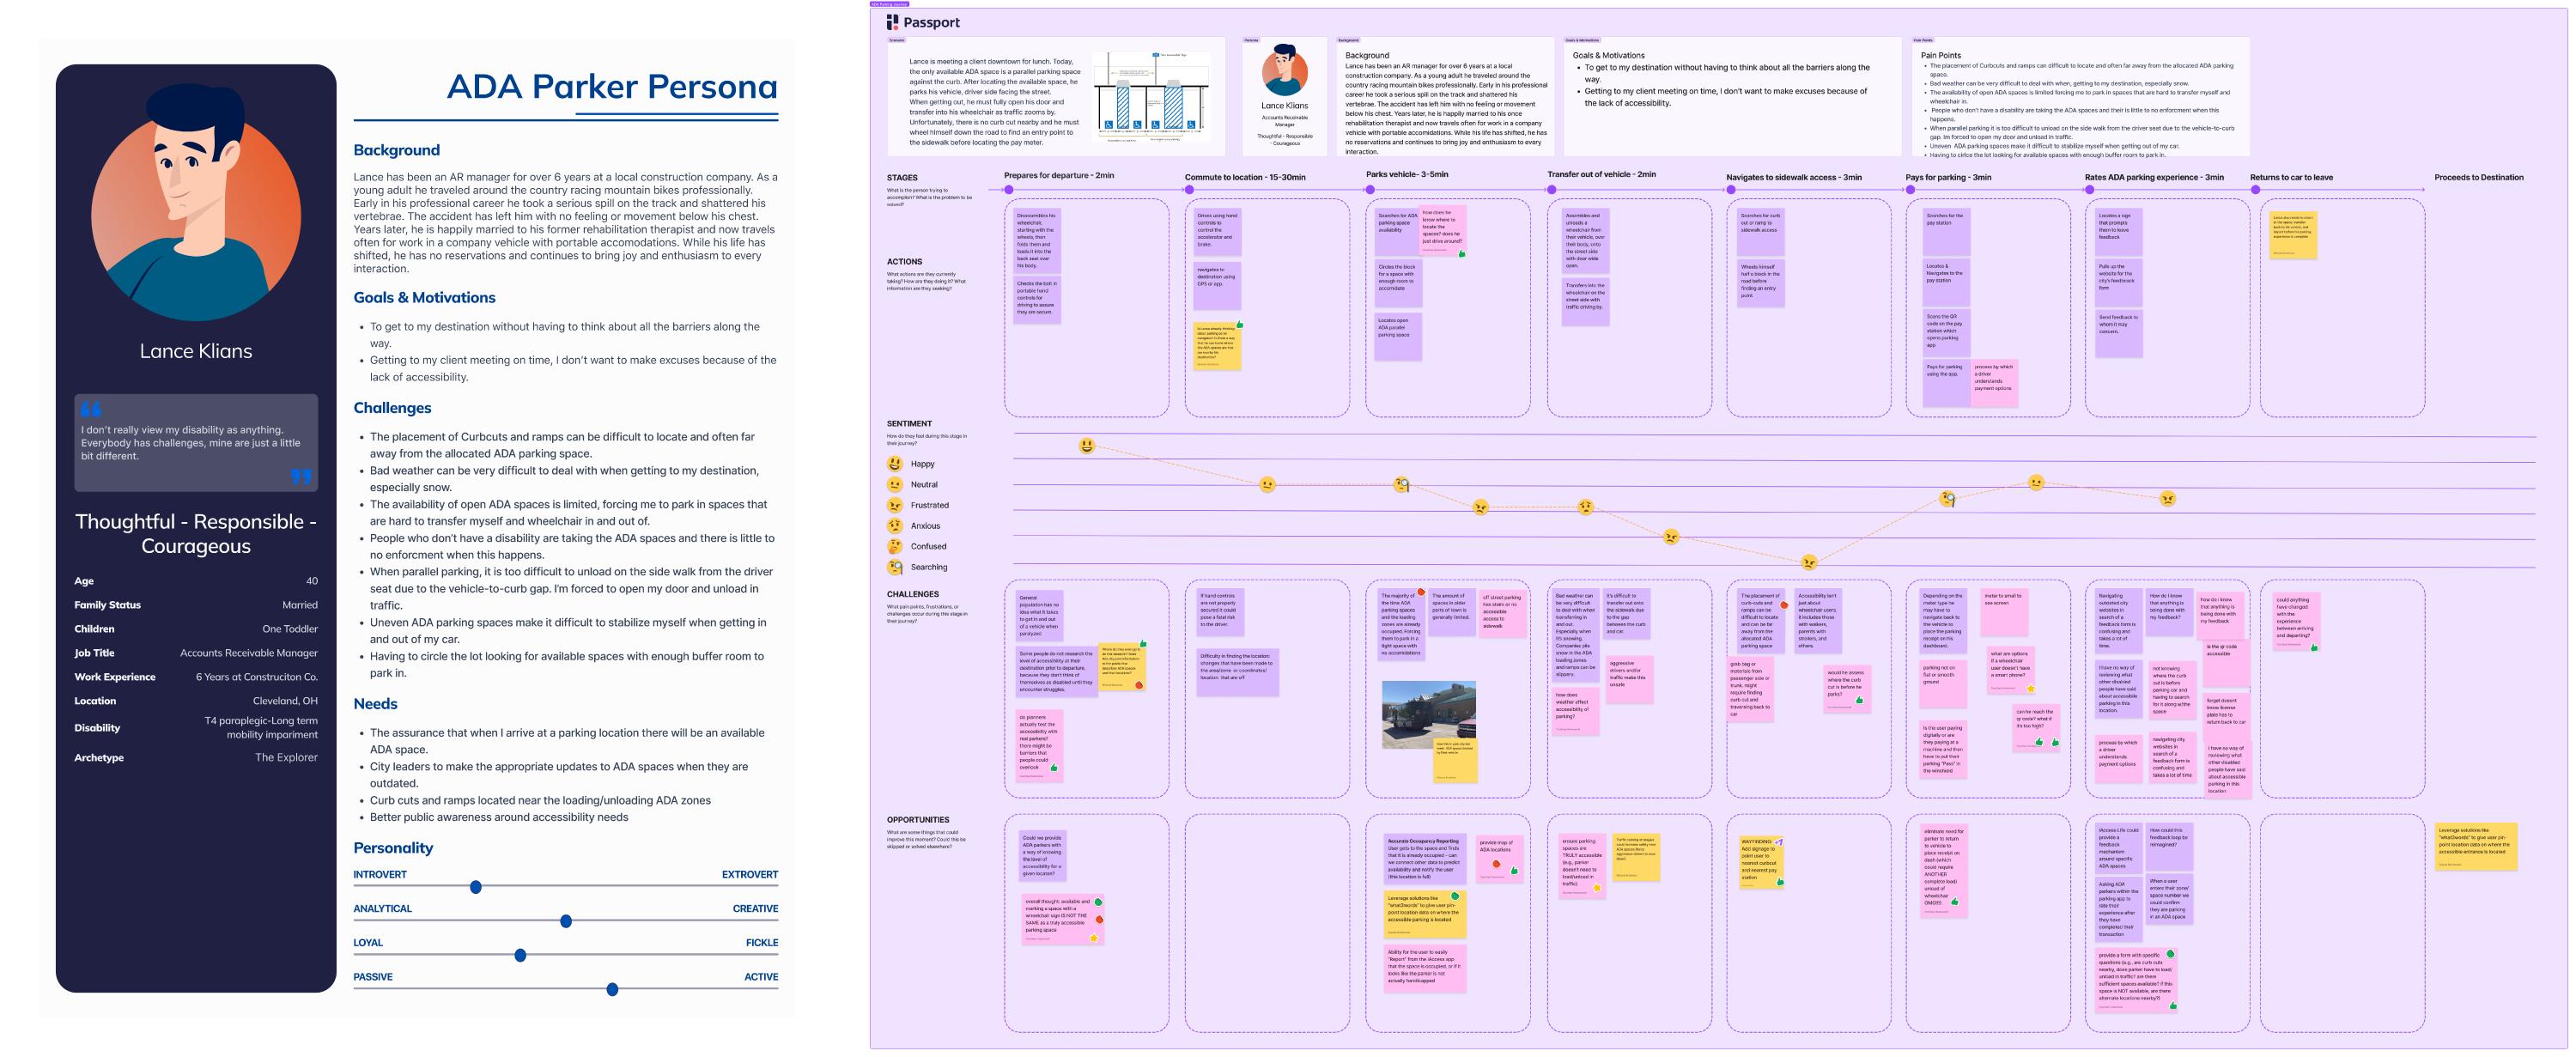Click closing quotation mark icon in persona card
Image resolution: width=2576 pixels, height=1057 pixels.
point(301,476)
